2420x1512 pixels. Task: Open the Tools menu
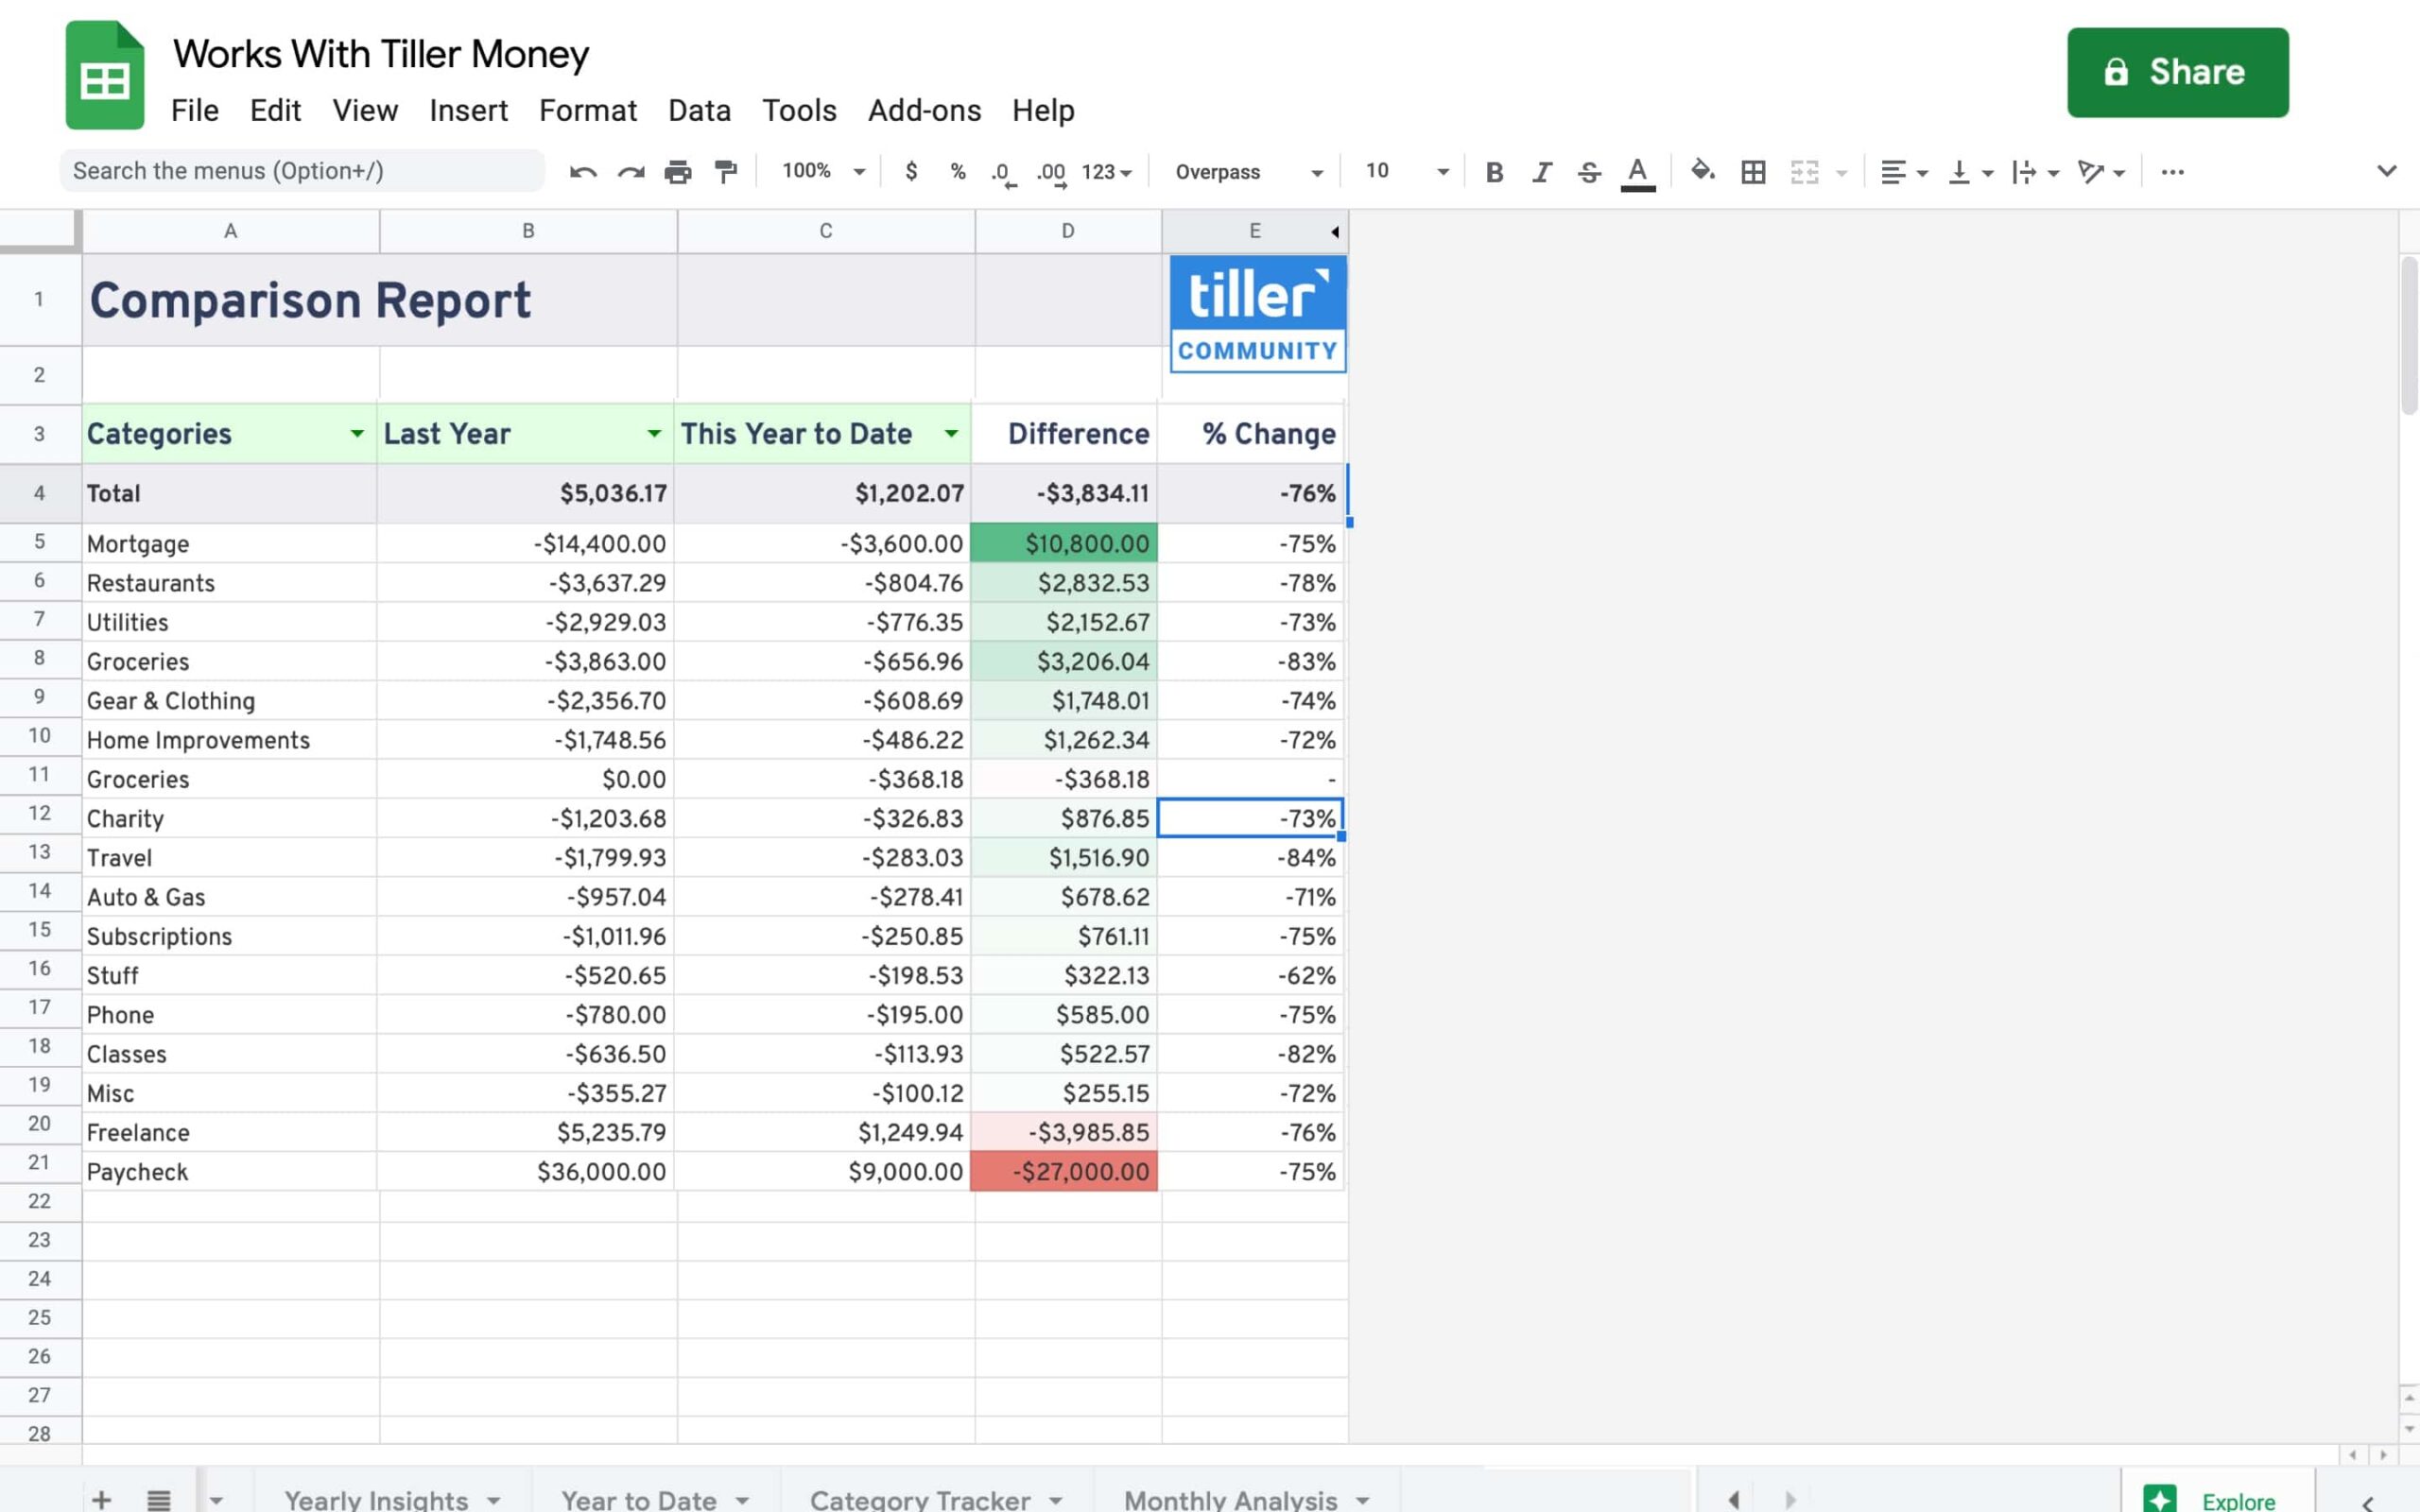click(x=799, y=110)
